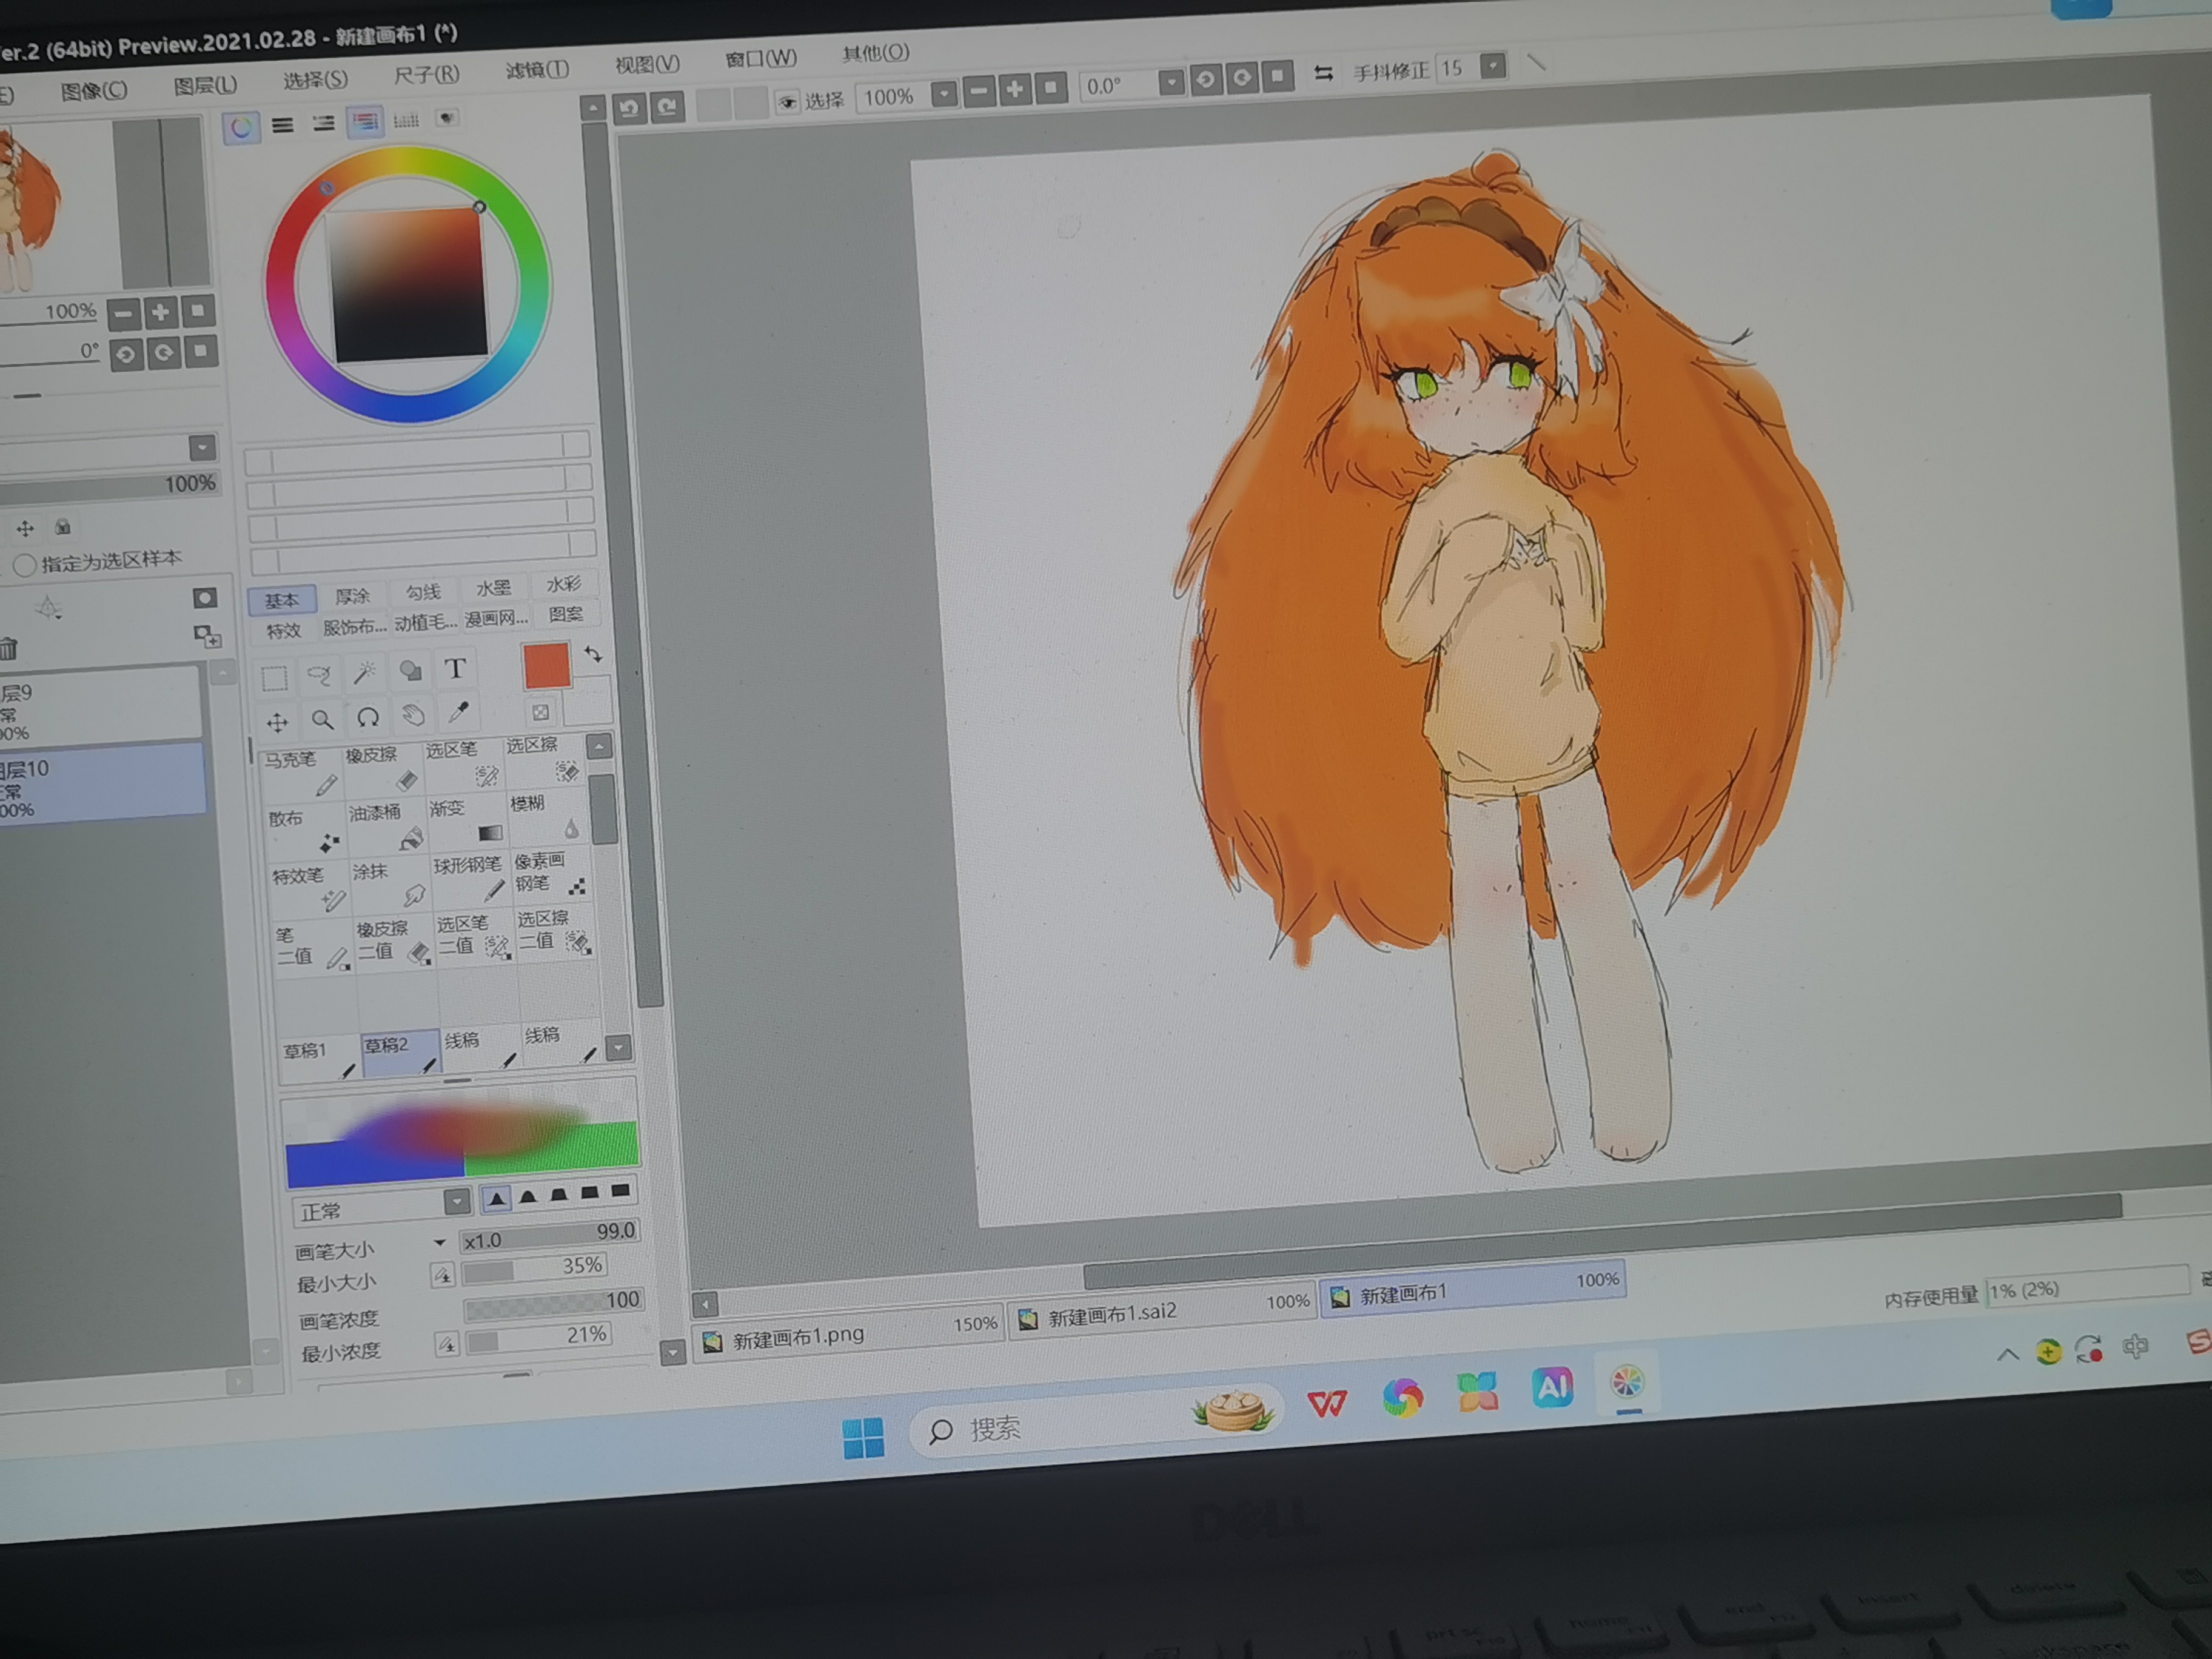The width and height of the screenshot is (2212, 1659).
Task: Click the transparent color icon
Action: [540, 712]
